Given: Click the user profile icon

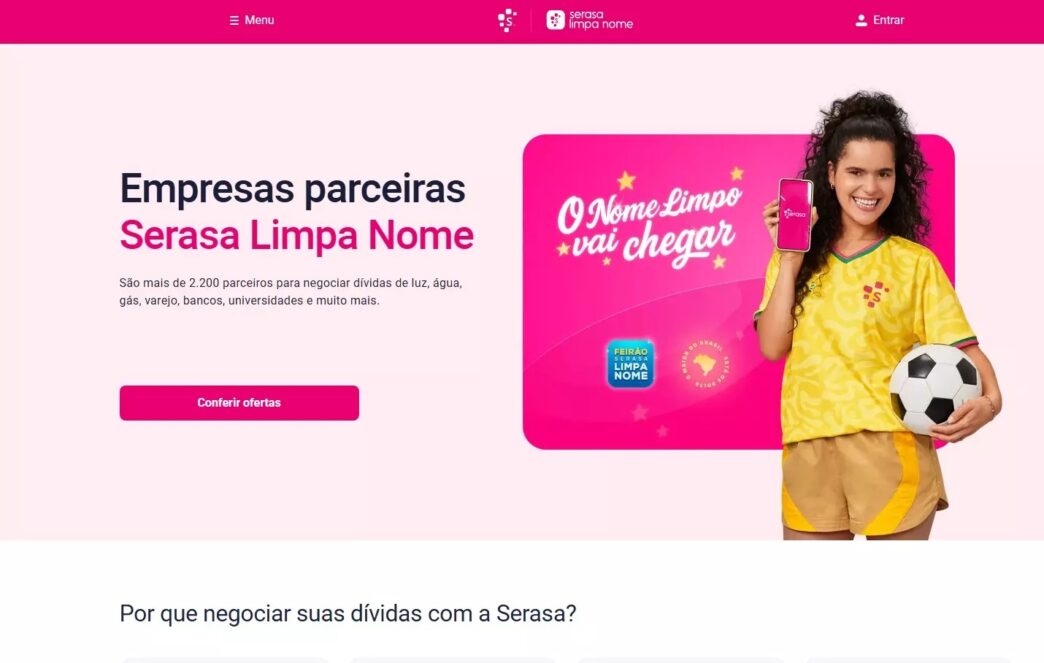Looking at the screenshot, I should [x=861, y=20].
